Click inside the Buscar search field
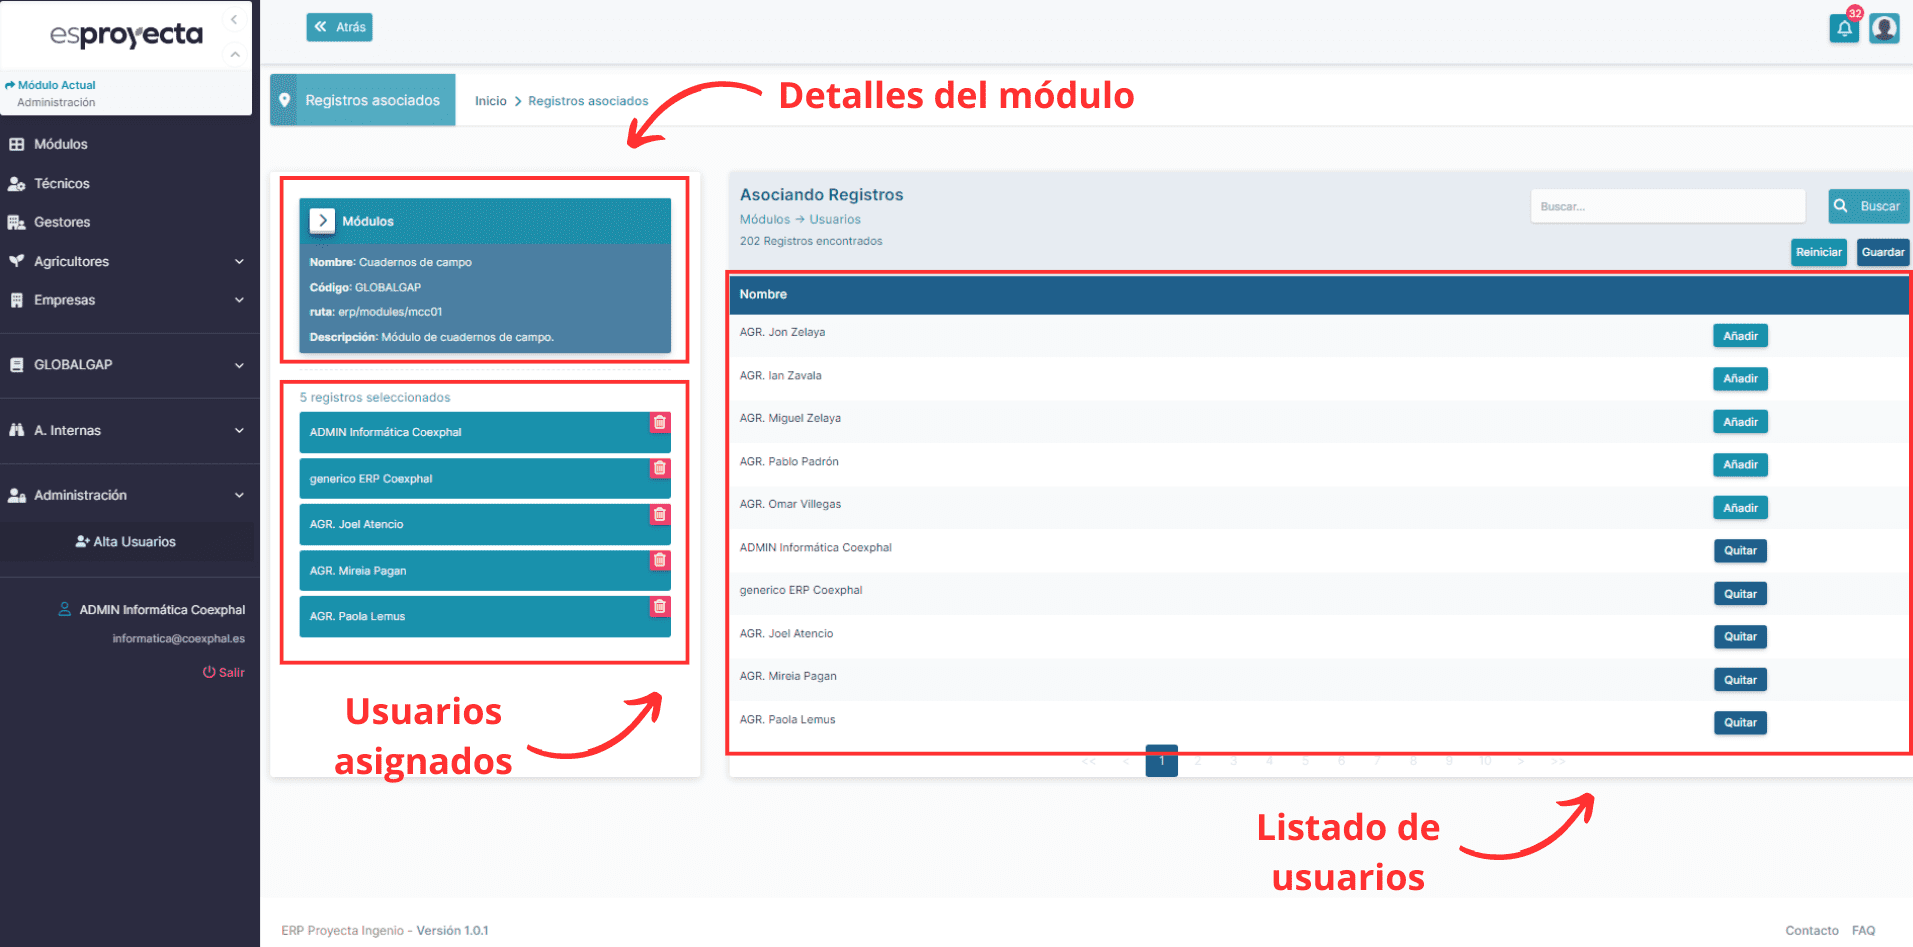 pyautogui.click(x=1666, y=206)
